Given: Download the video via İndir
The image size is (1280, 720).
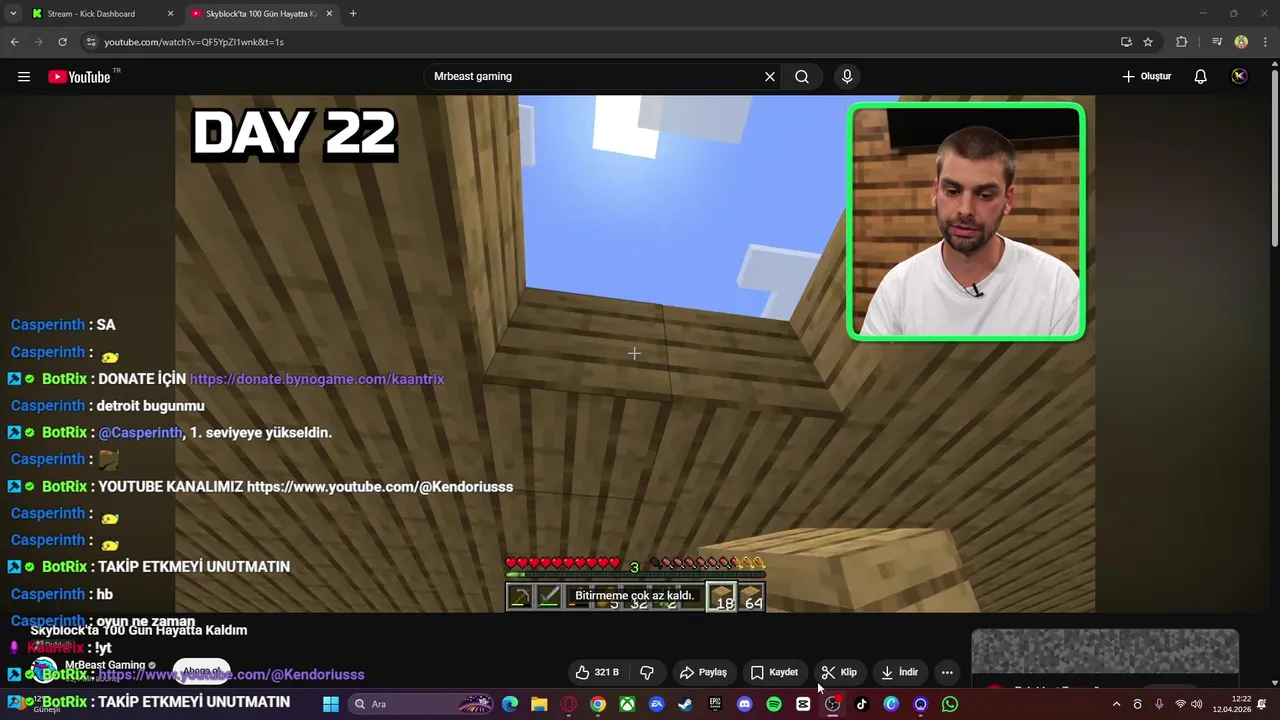Looking at the screenshot, I should pos(899,672).
